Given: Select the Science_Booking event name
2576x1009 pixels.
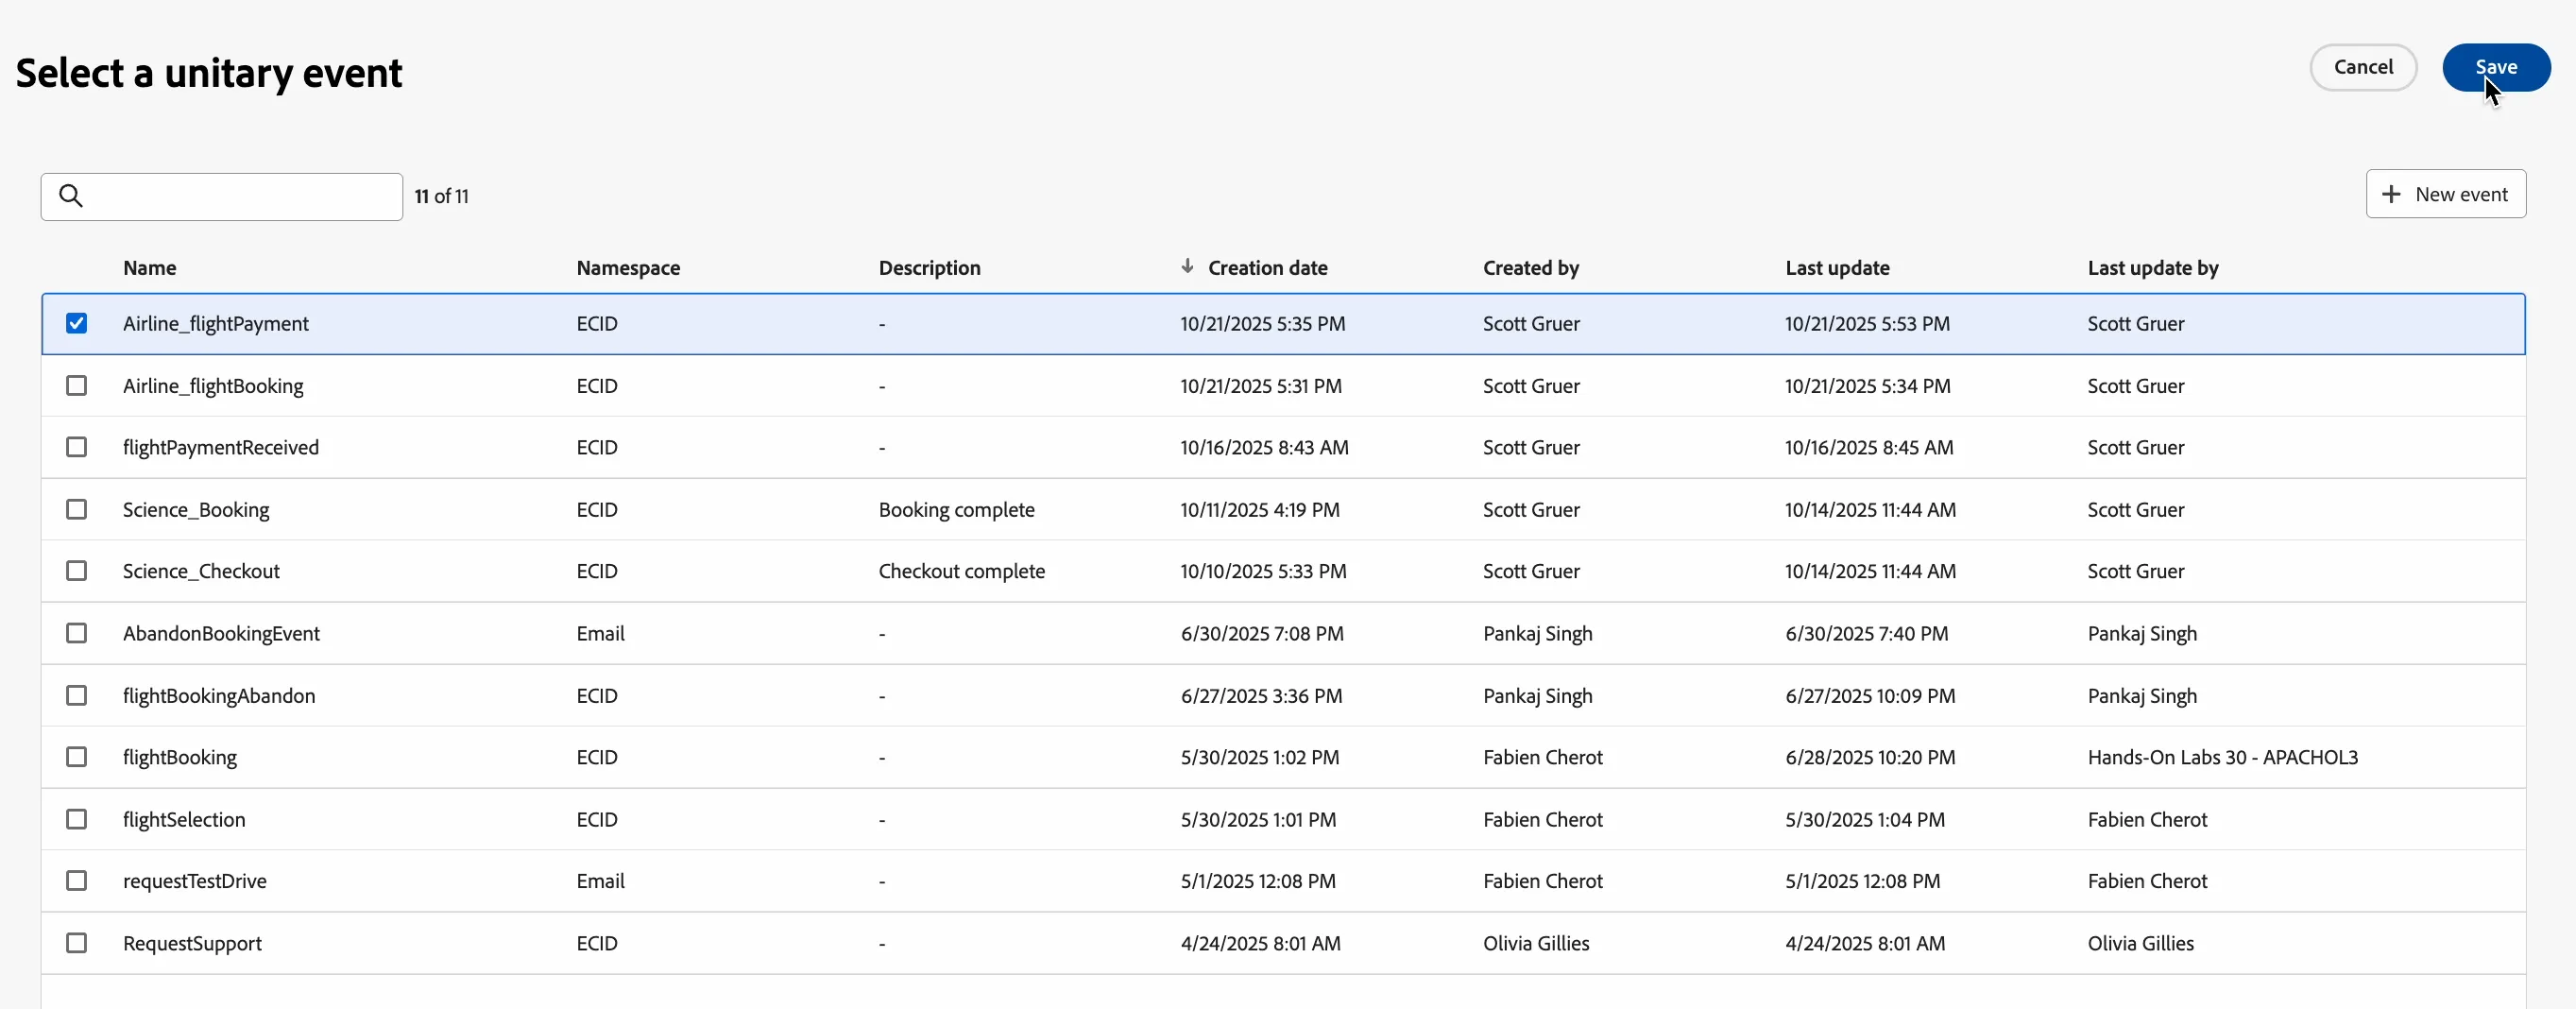Looking at the screenshot, I should 196,510.
